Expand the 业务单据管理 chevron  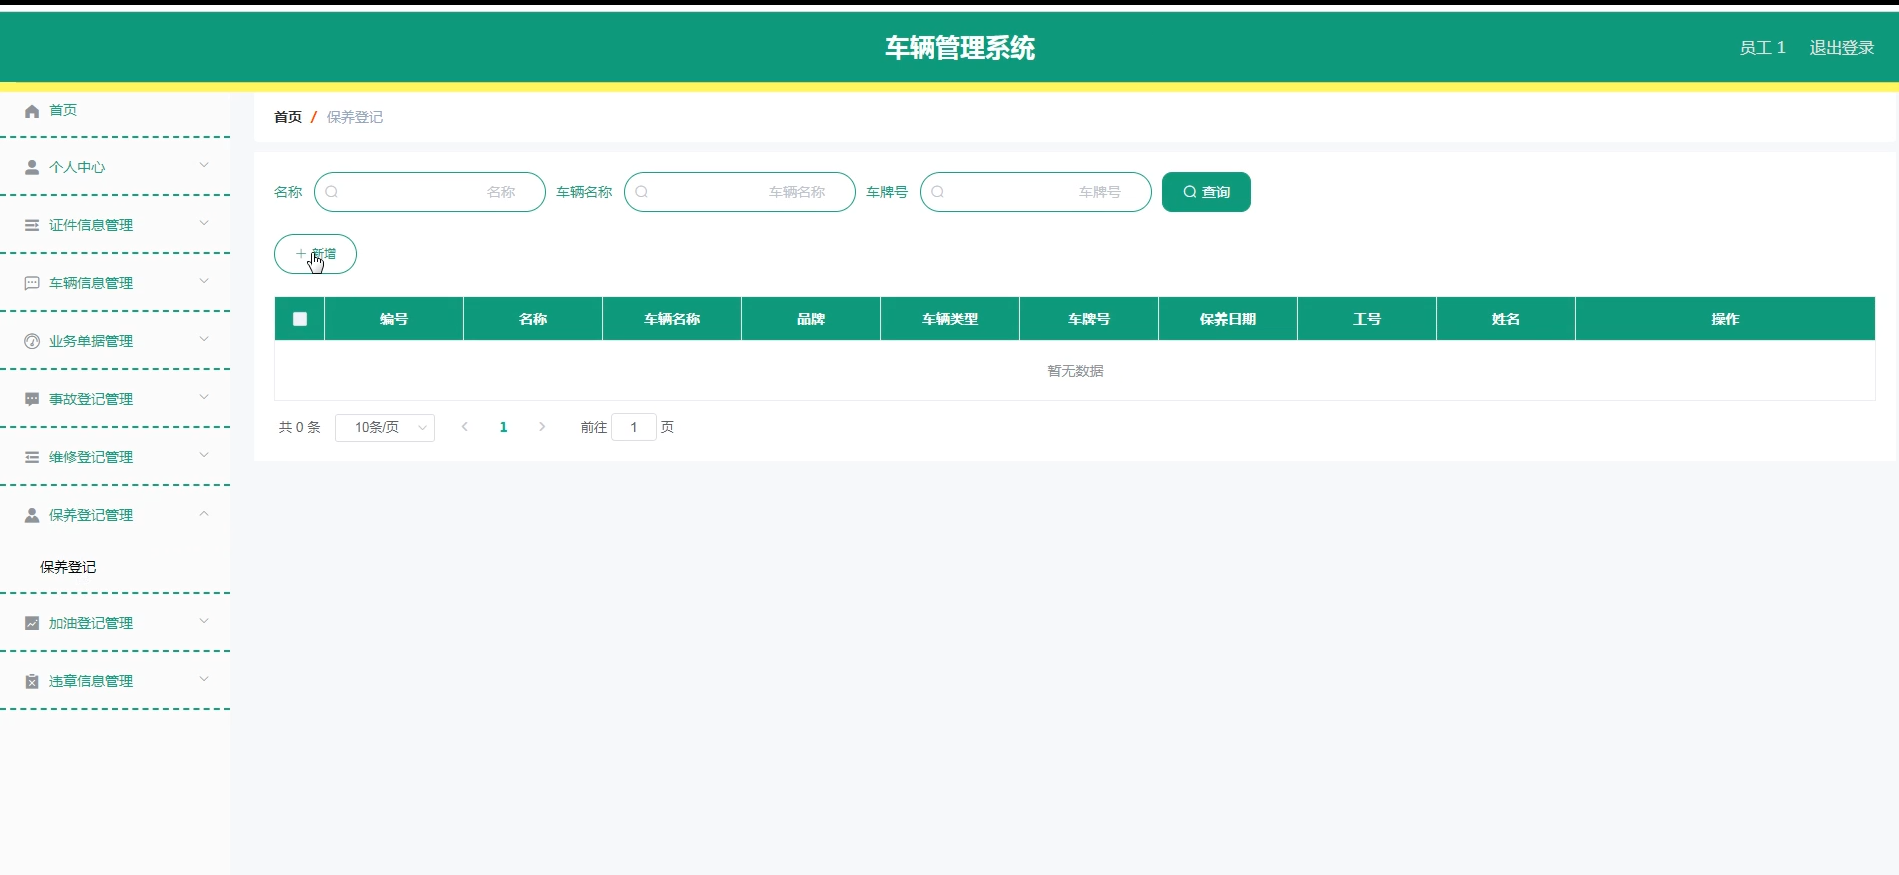coord(204,339)
